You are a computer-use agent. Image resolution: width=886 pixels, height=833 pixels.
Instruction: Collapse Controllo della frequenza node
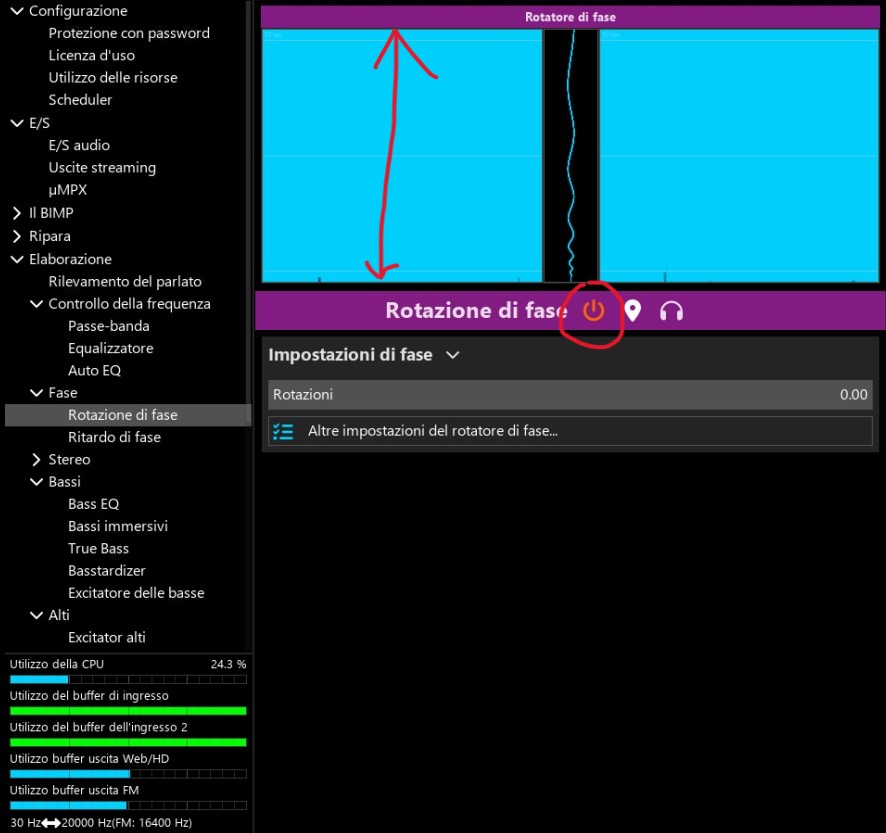pos(37,304)
